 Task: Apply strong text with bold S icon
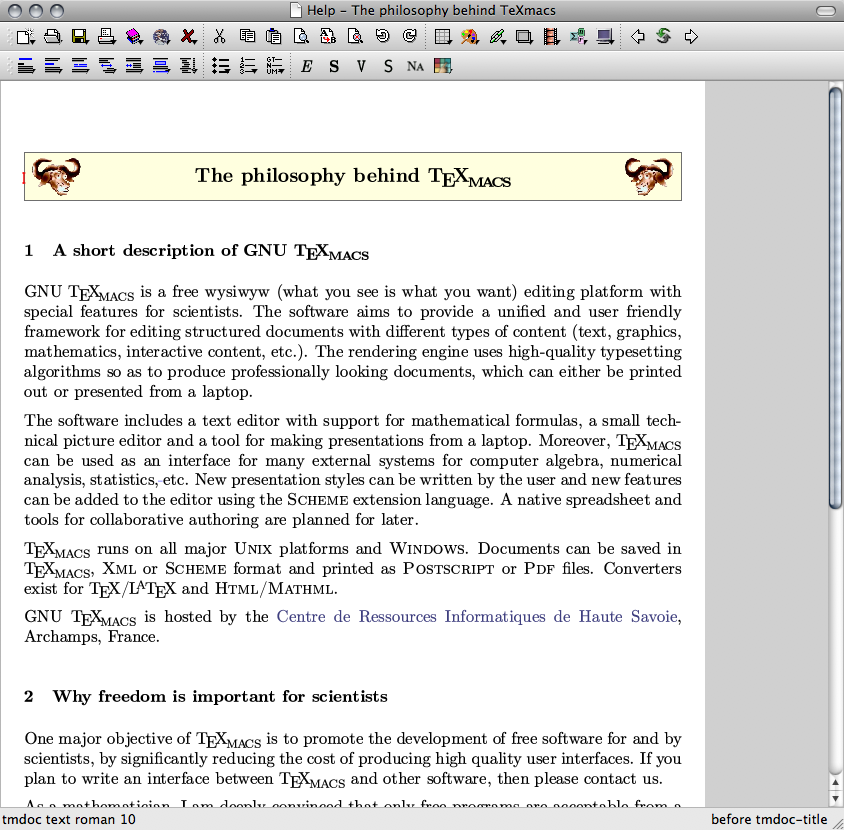[334, 66]
